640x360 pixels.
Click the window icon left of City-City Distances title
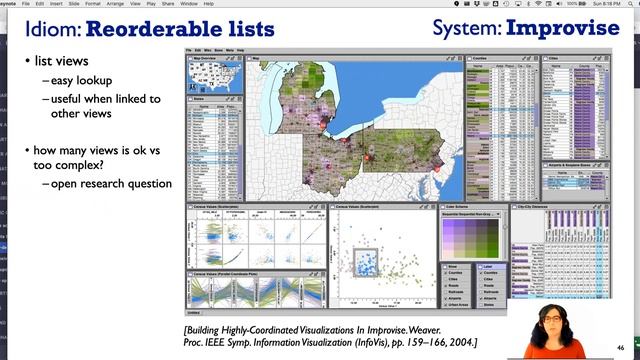click(x=514, y=207)
